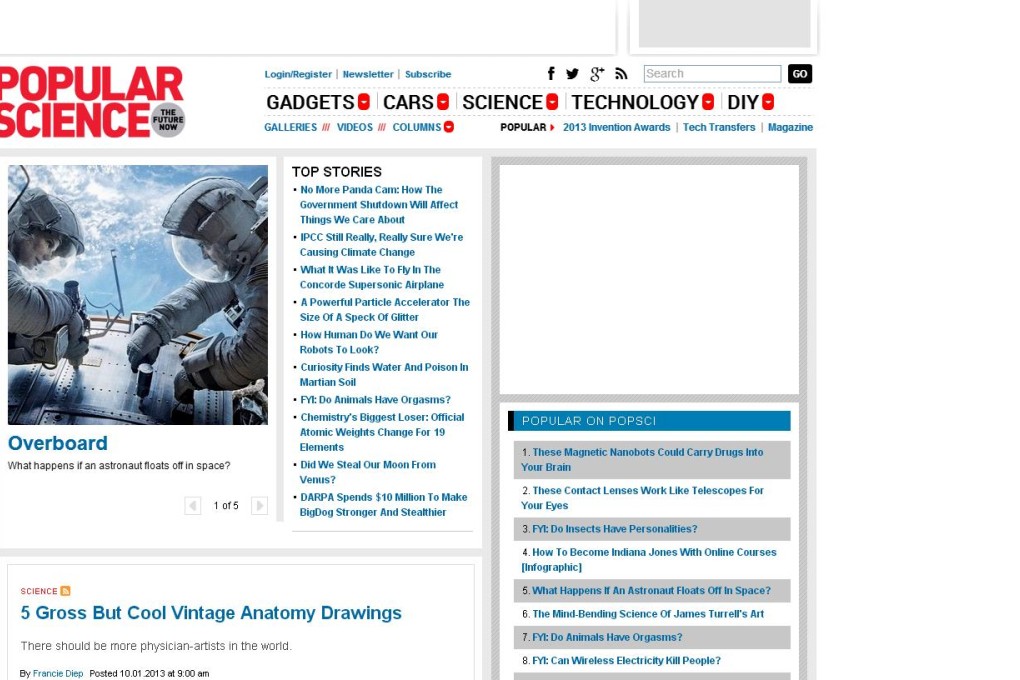Click the Facebook icon in the header
The width and height of the screenshot is (1020, 680).
tap(551, 73)
